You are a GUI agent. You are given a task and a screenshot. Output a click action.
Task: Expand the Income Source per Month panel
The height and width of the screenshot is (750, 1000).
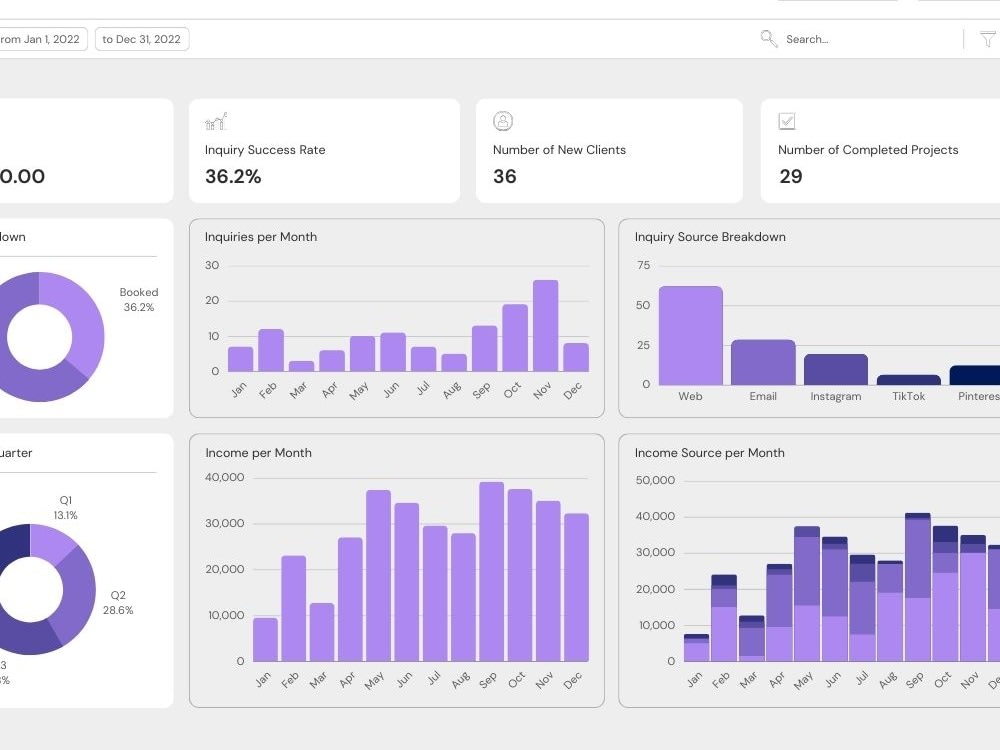point(709,453)
